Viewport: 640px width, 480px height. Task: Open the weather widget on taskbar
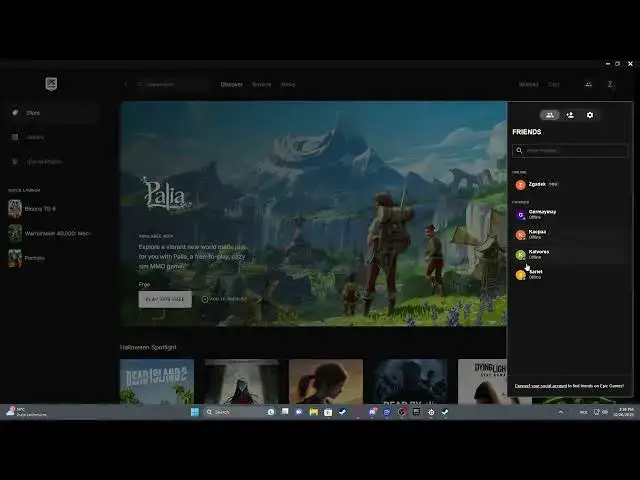click(x=26, y=412)
